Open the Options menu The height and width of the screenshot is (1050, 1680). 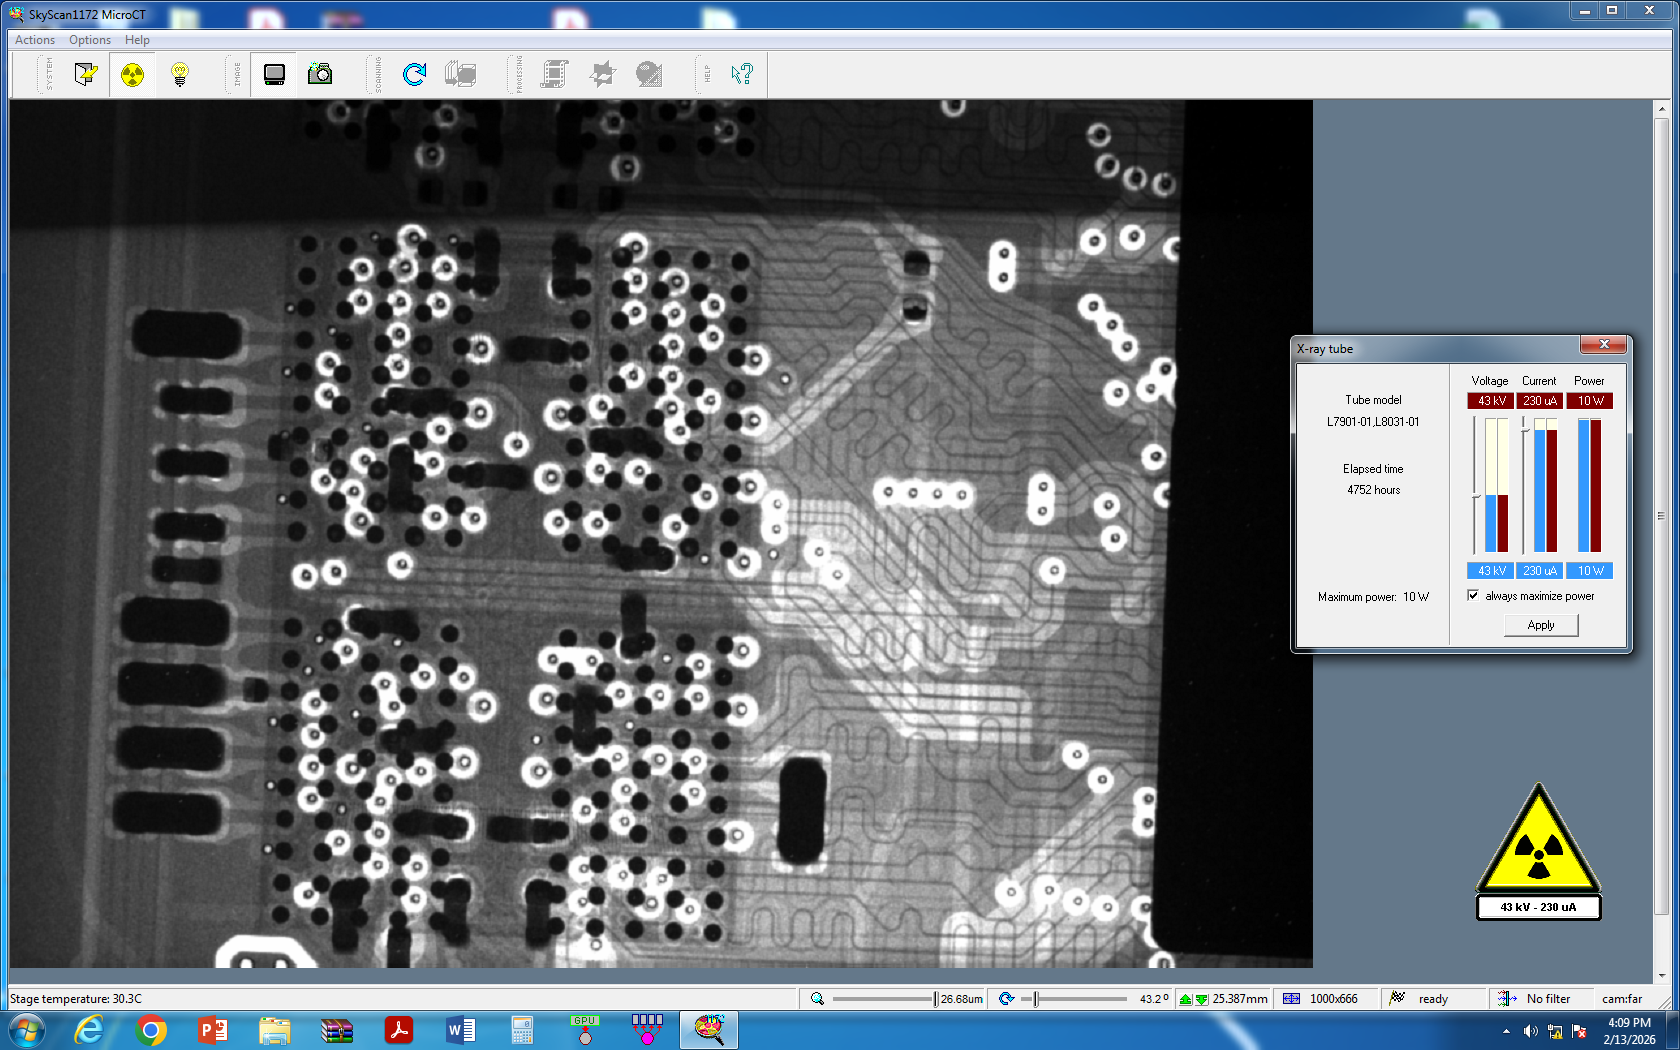pyautogui.click(x=89, y=40)
